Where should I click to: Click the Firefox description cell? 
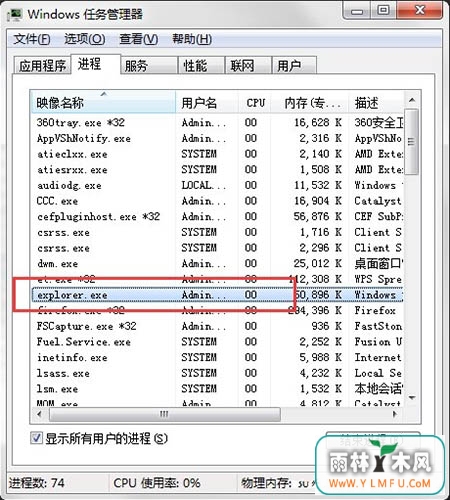[375, 311]
